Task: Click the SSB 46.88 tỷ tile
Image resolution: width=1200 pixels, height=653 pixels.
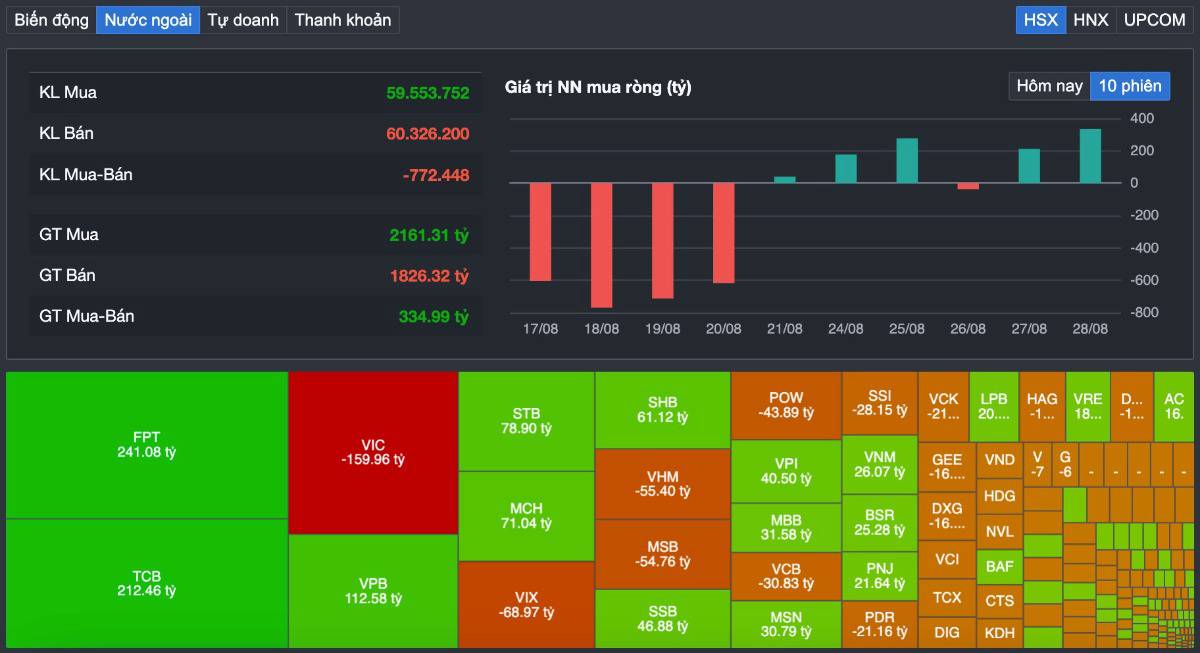Action: 662,619
